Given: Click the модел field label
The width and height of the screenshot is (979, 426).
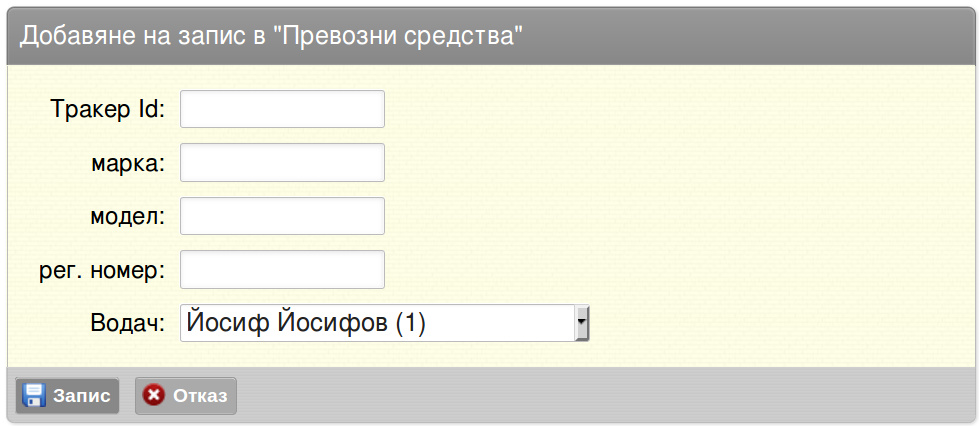Looking at the screenshot, I should click(x=128, y=216).
